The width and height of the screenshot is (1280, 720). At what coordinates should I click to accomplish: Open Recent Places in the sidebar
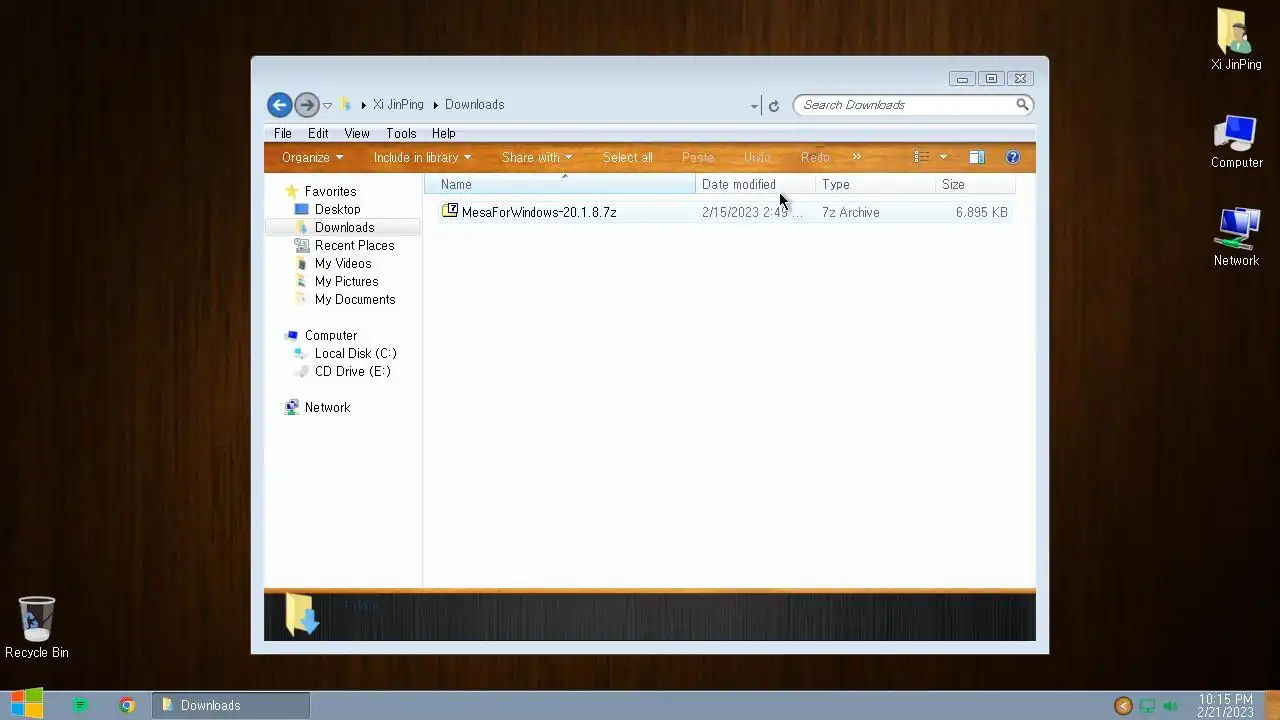[354, 245]
